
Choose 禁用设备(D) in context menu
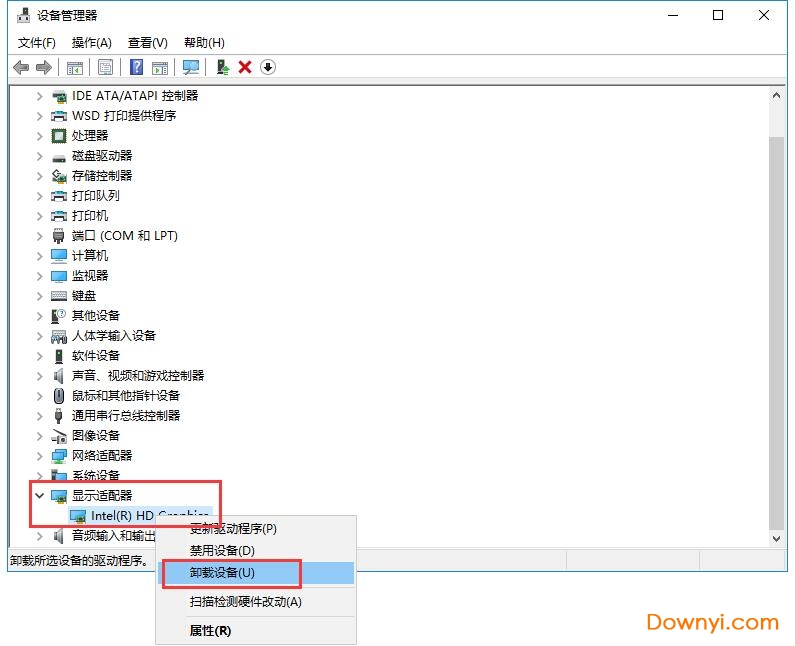click(x=222, y=550)
